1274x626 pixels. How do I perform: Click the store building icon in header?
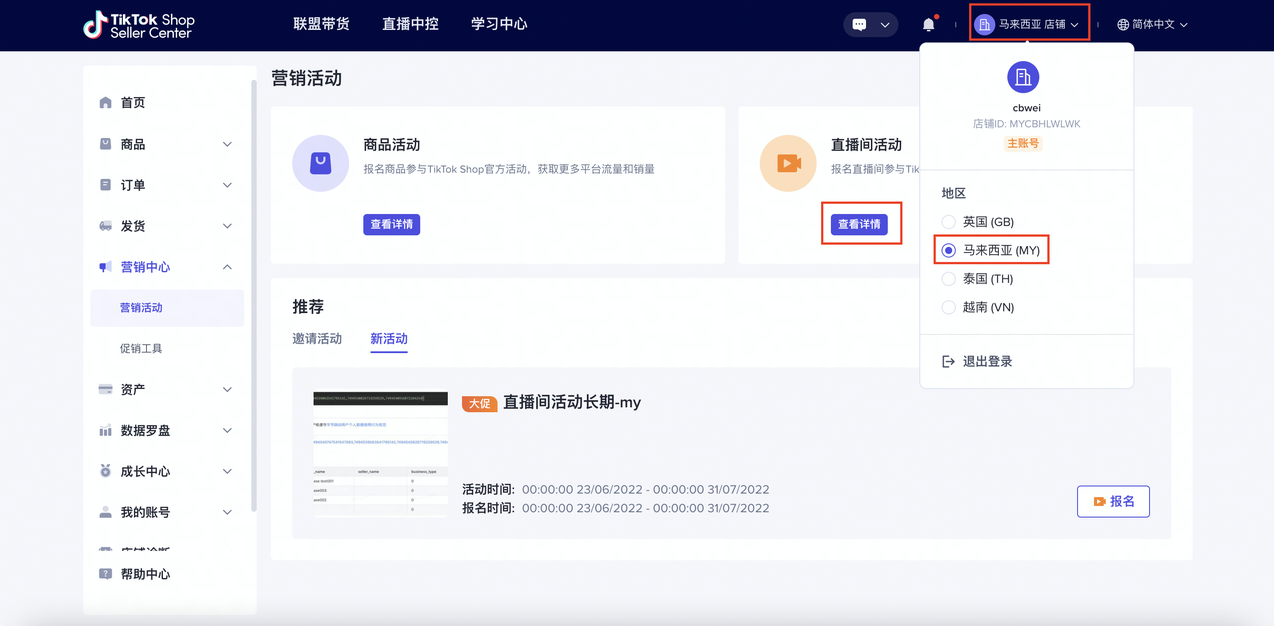(x=985, y=24)
